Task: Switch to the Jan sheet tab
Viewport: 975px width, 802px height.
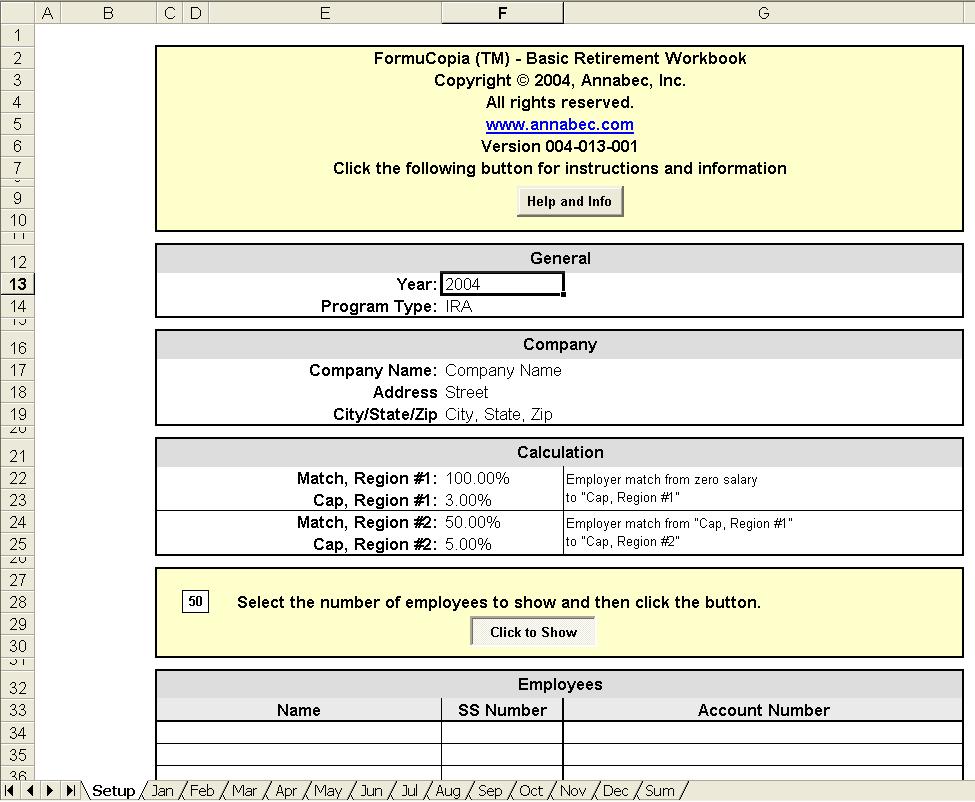Action: (162, 791)
